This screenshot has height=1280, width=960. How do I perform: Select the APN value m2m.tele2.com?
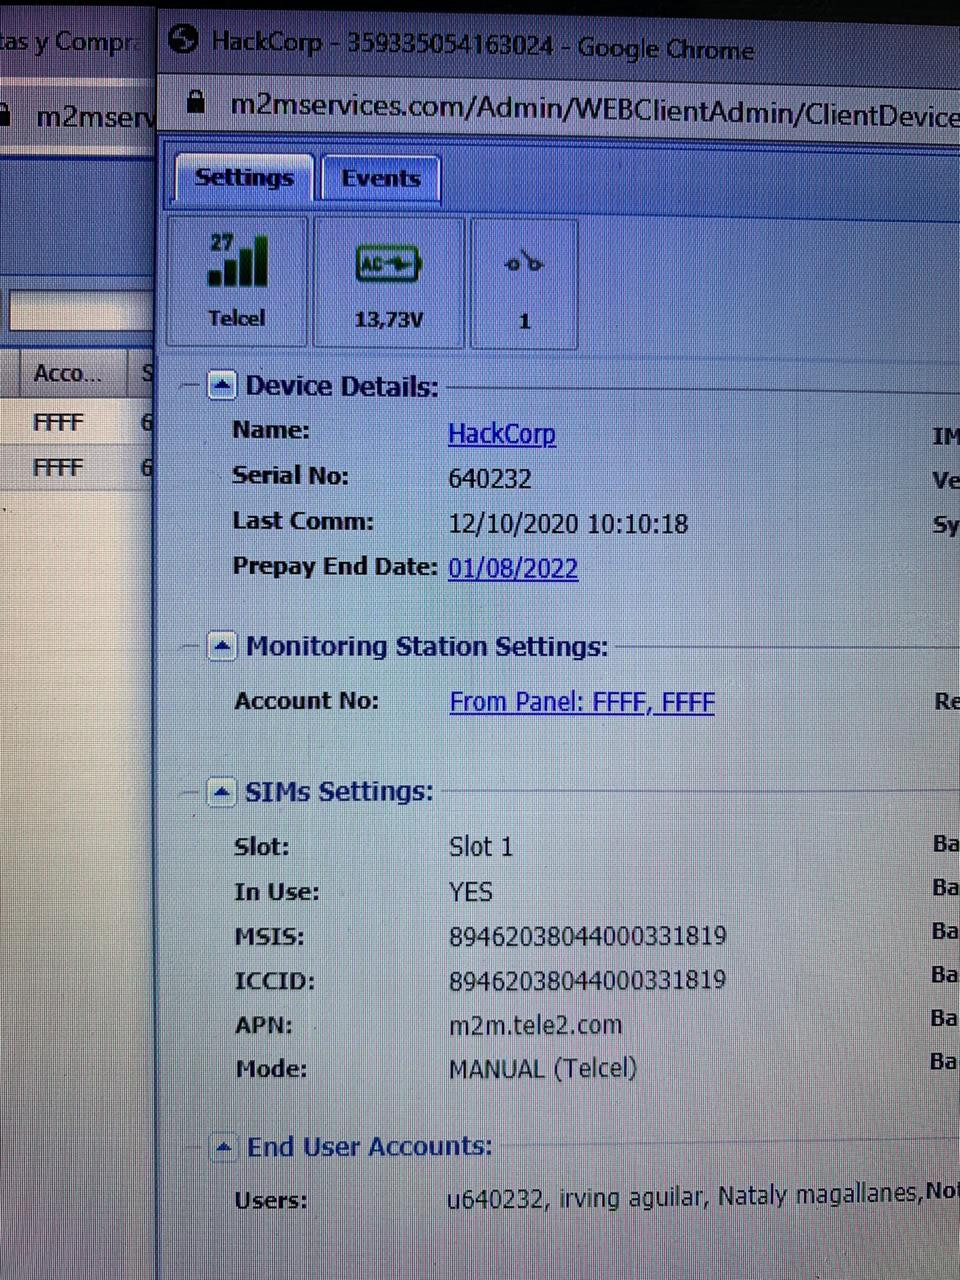(535, 1025)
